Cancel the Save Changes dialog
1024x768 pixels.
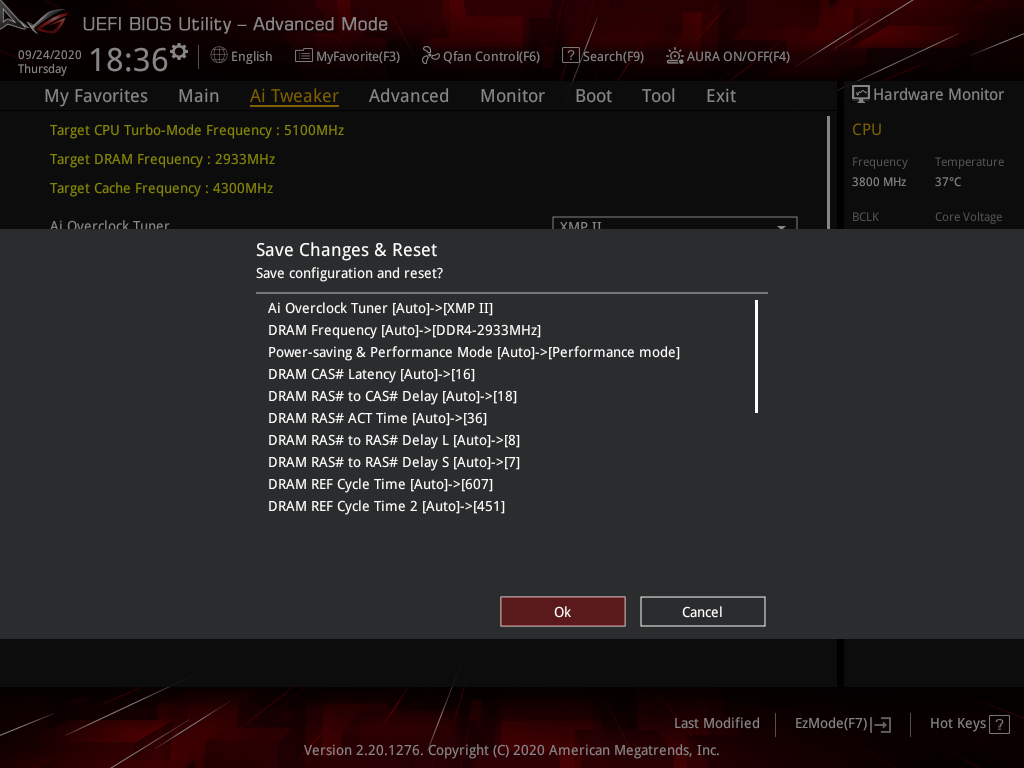(x=703, y=612)
